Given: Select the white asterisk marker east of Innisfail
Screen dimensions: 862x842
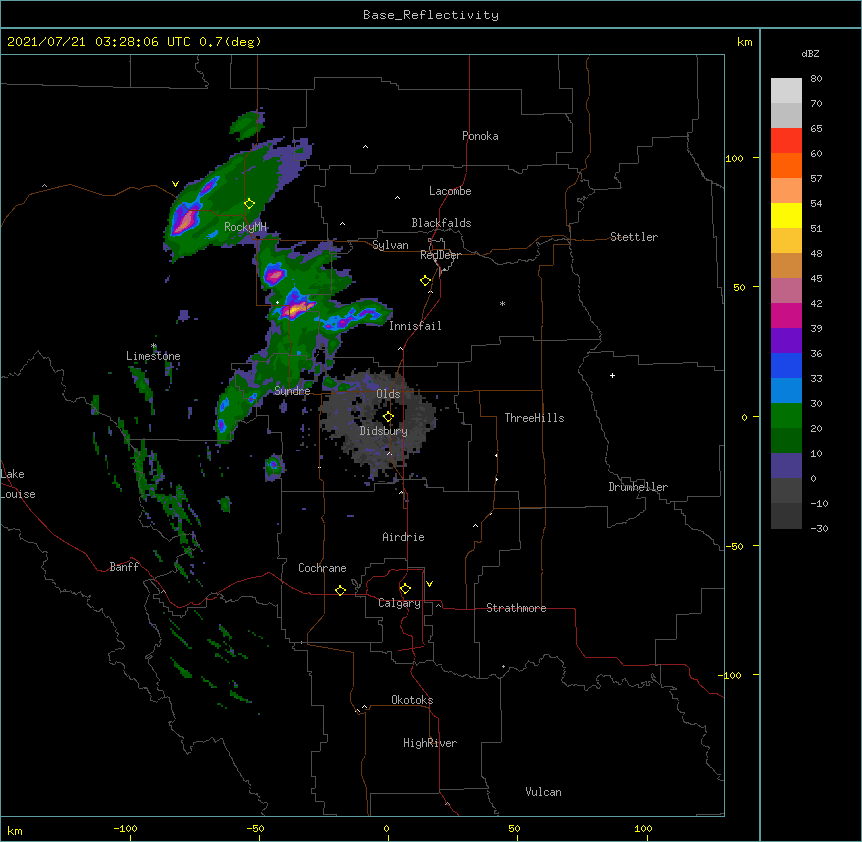Looking at the screenshot, I should coord(502,303).
